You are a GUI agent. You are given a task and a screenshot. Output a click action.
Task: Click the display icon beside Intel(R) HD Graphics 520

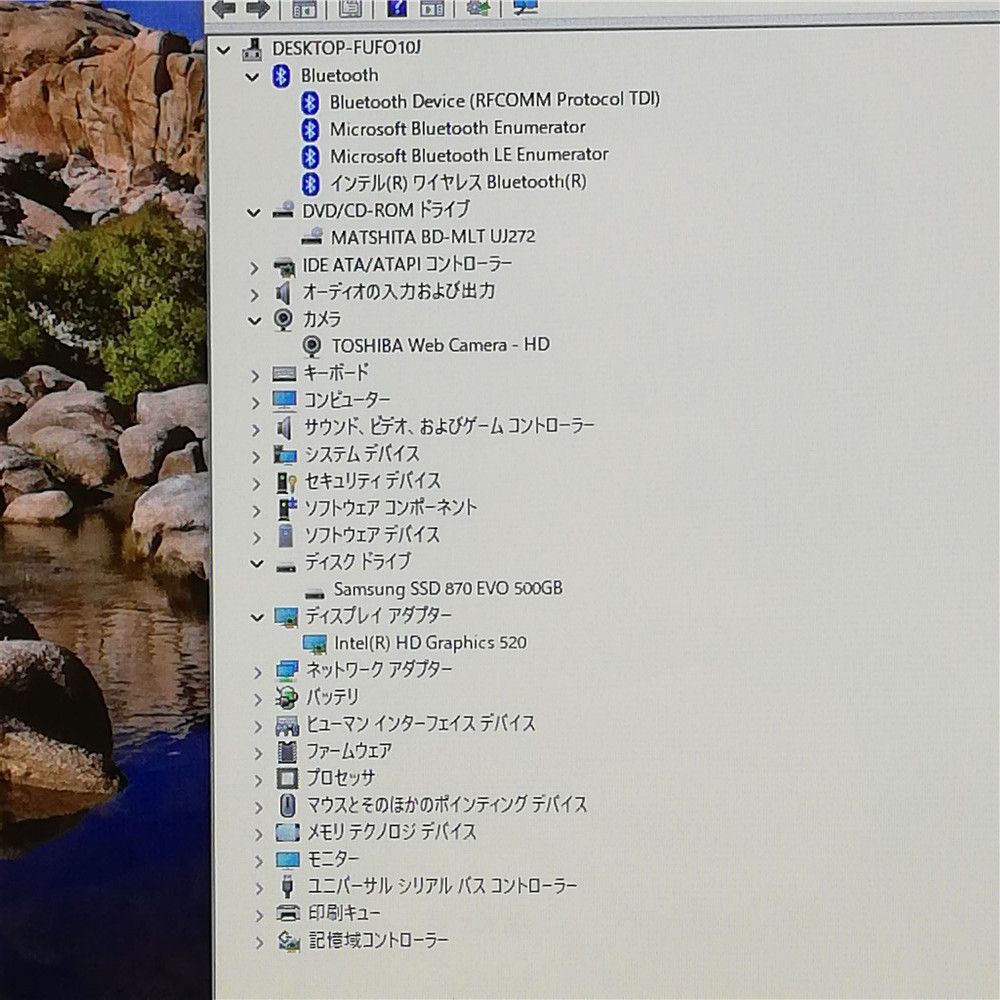pos(313,643)
